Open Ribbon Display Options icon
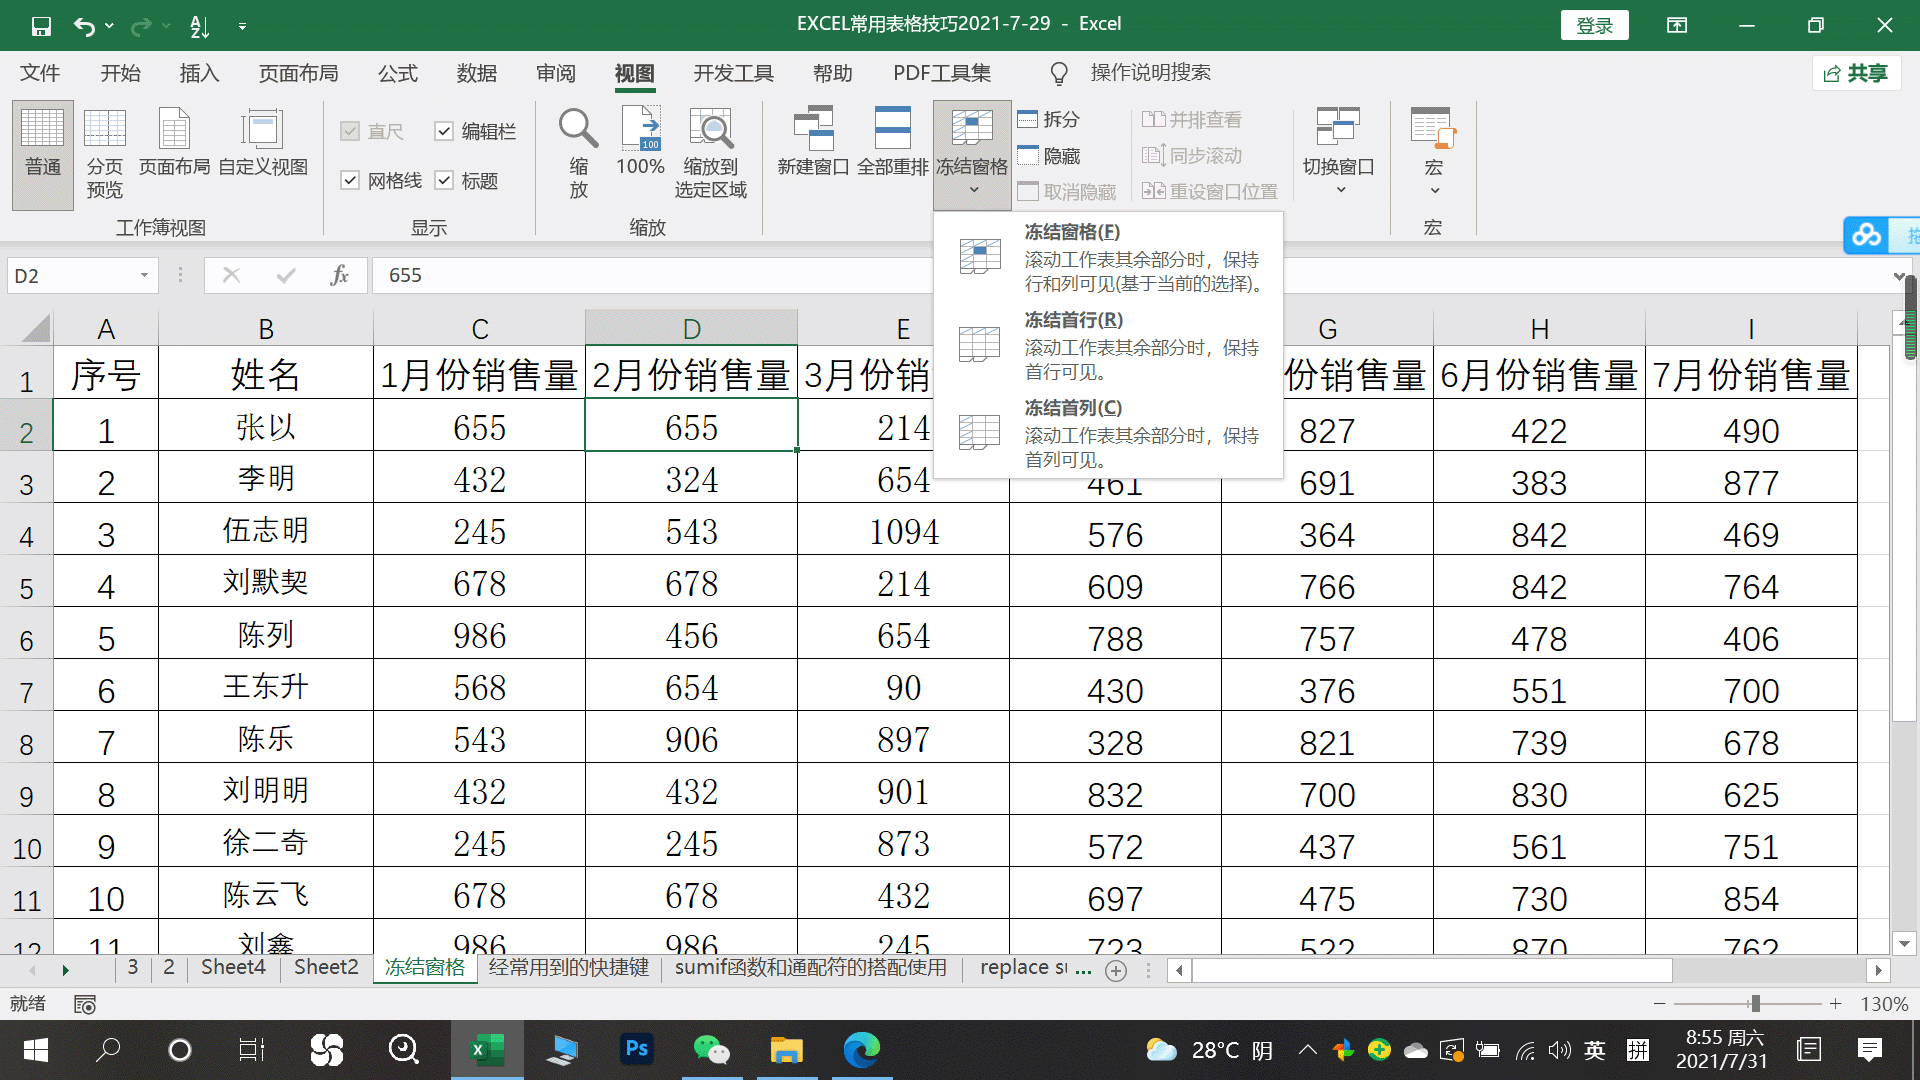The height and width of the screenshot is (1080, 1920). (1677, 26)
